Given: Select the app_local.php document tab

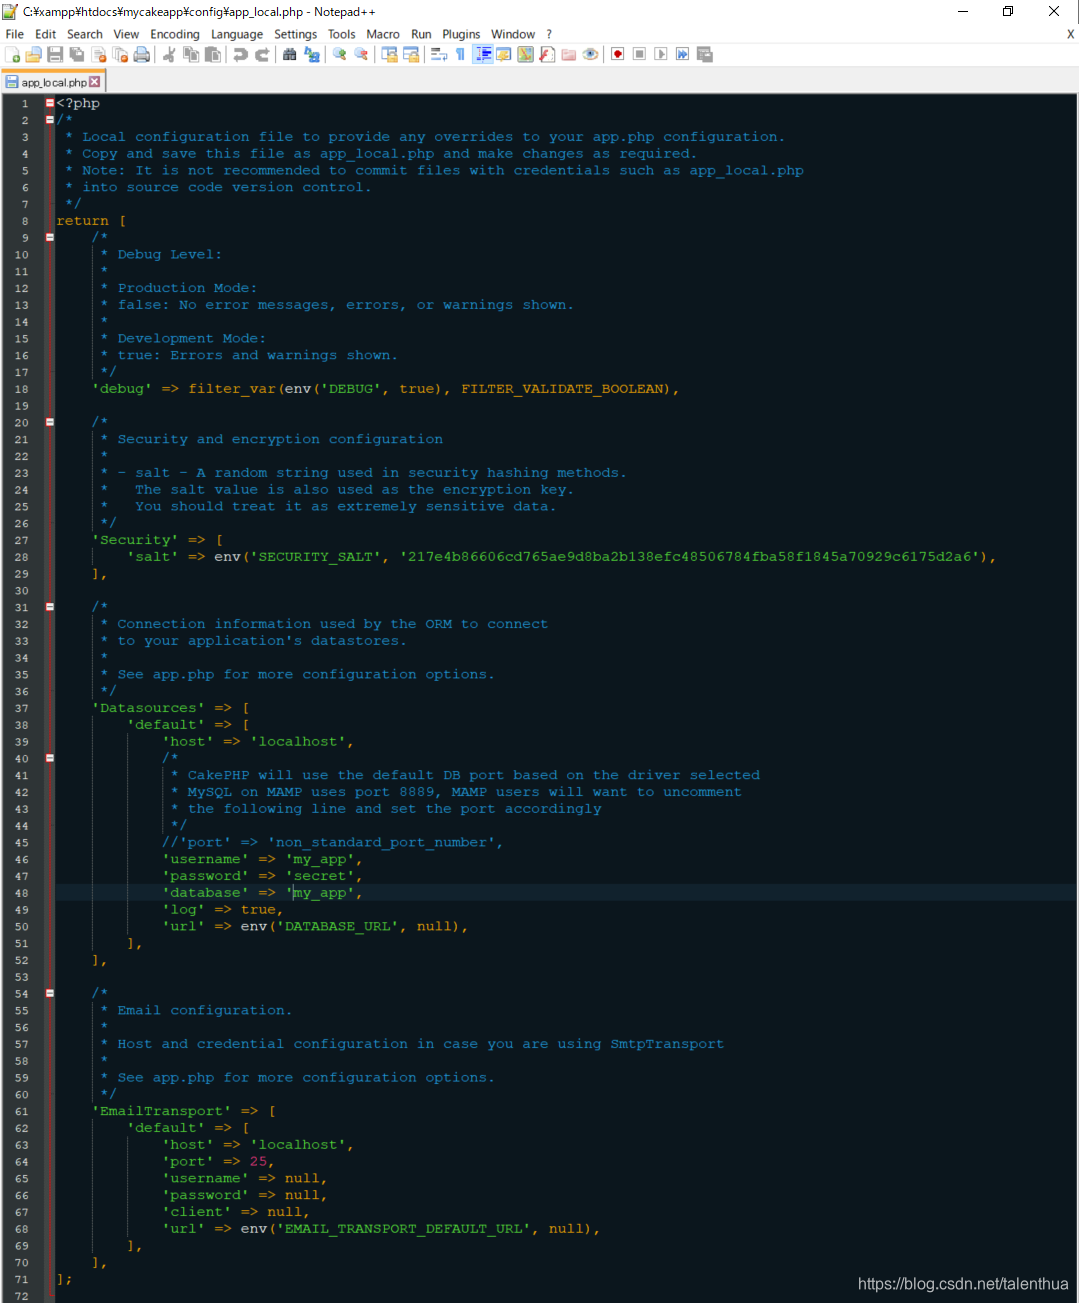Looking at the screenshot, I should (x=53, y=82).
